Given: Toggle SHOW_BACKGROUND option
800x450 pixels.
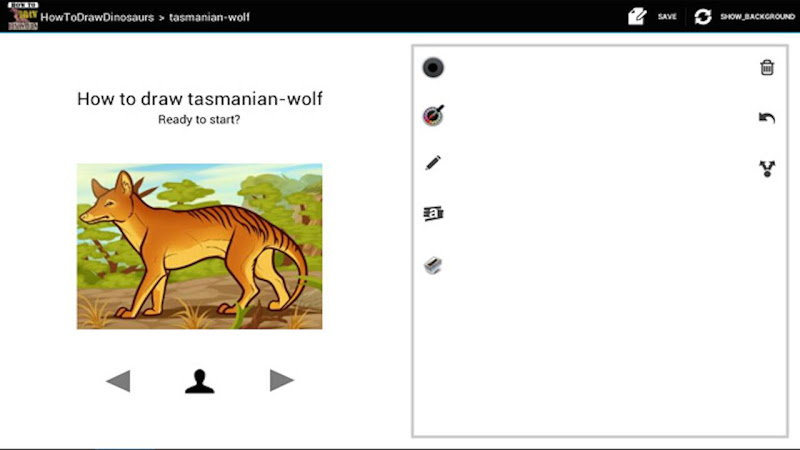Looking at the screenshot, I should (x=757, y=17).
